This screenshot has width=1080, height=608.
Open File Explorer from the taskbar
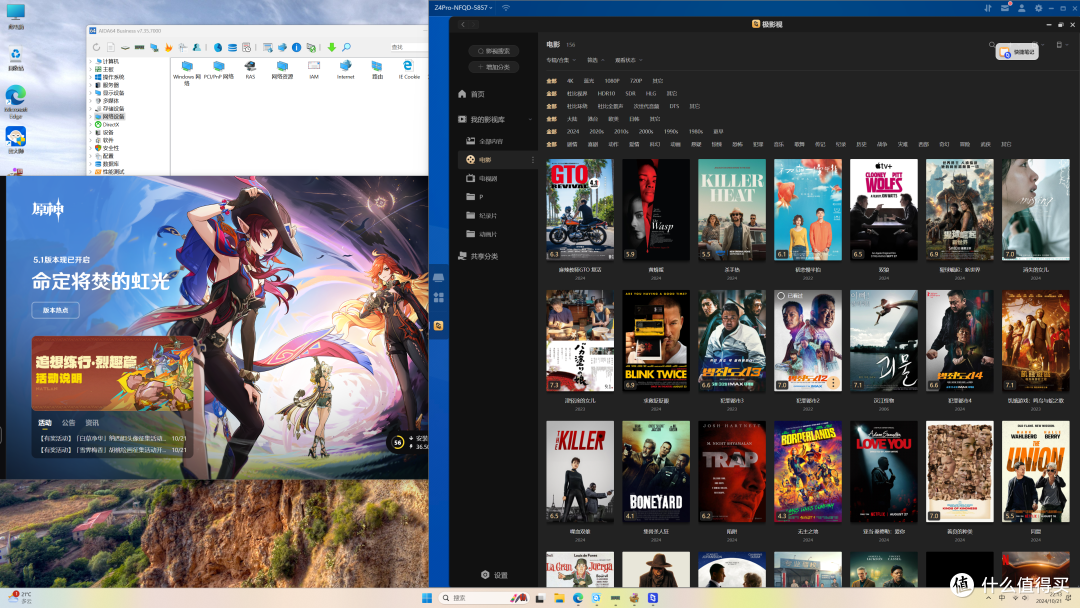(559, 598)
